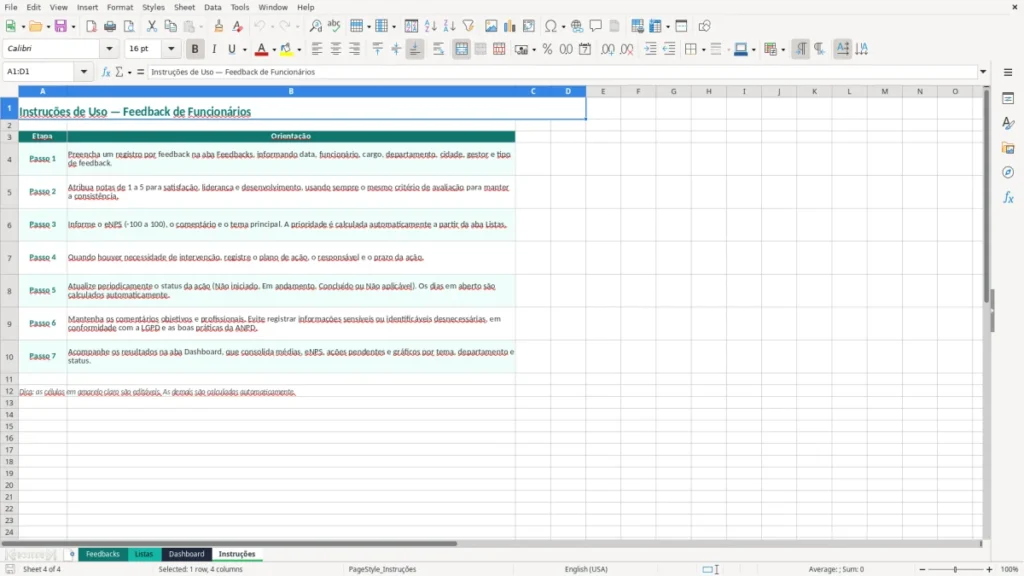This screenshot has height=576, width=1024.
Task: Click the Export as PDF icon
Action: coord(91,26)
